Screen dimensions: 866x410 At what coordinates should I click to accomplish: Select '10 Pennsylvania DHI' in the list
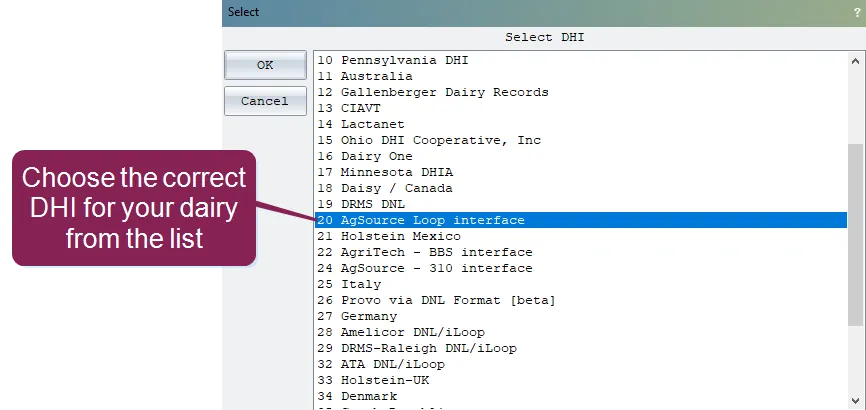pos(581,60)
